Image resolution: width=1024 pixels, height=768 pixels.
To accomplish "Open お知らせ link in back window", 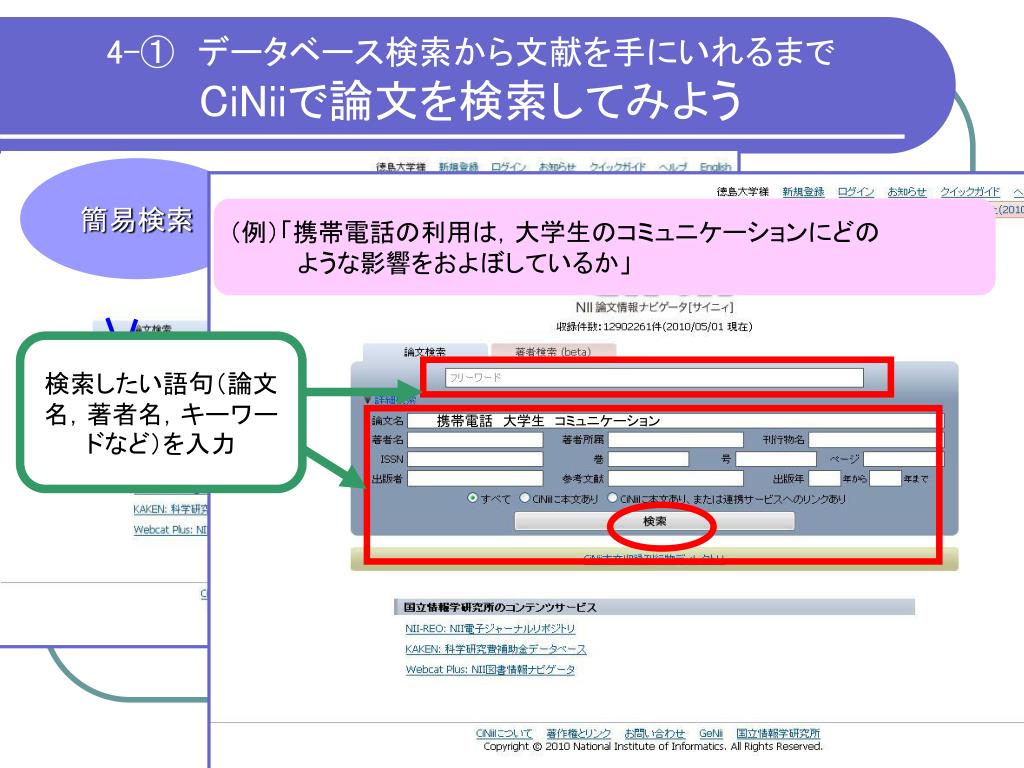I will 557,167.
